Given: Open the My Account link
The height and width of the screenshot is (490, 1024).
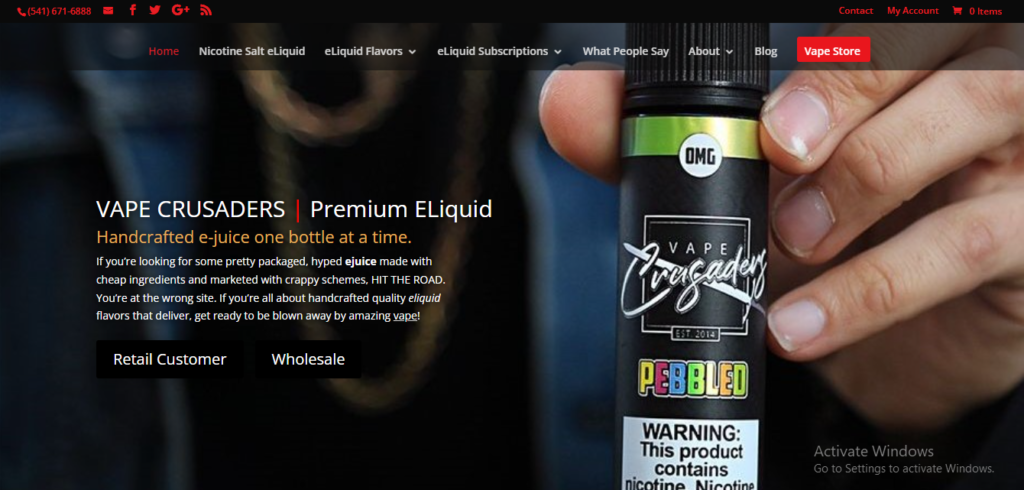Looking at the screenshot, I should click(912, 10).
